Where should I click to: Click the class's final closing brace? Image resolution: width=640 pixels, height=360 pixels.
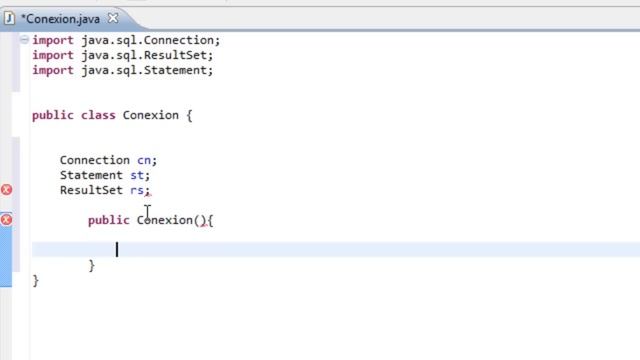(x=36, y=281)
